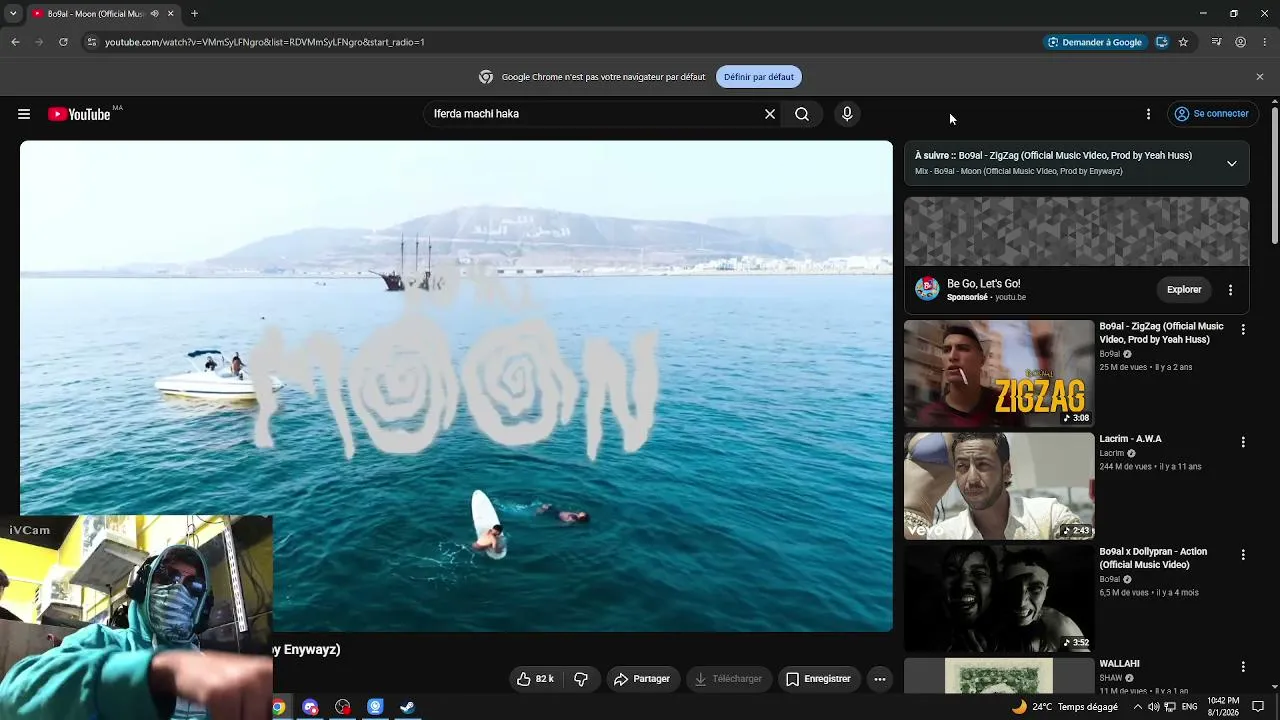Open the Bo9al channel under ZigZag
The height and width of the screenshot is (720, 1280).
tap(1110, 354)
